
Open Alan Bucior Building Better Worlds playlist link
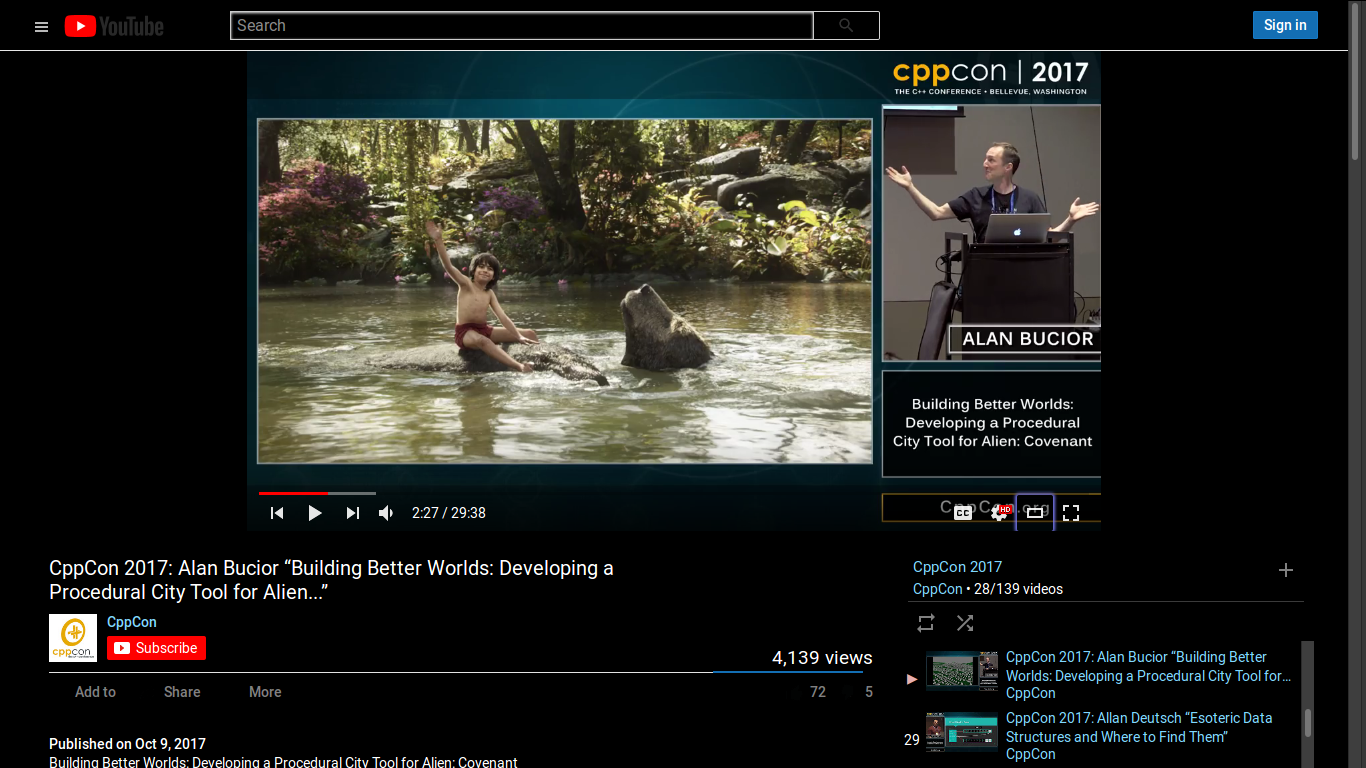point(1149,667)
